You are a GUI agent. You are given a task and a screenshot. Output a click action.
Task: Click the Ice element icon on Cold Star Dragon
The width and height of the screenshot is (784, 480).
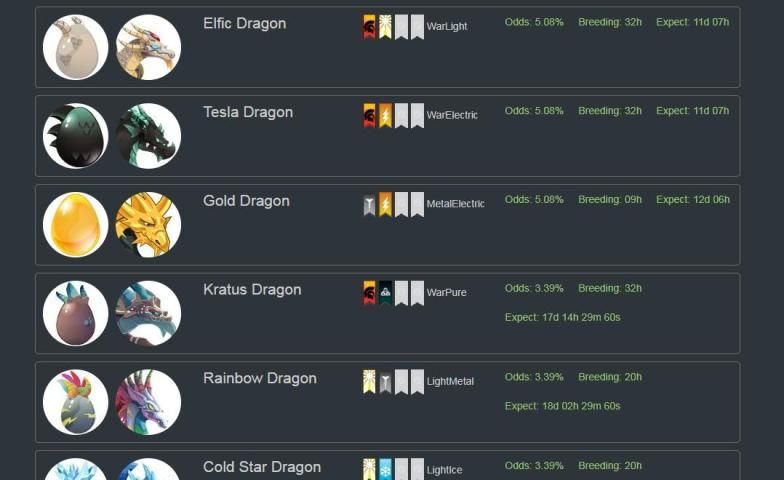click(x=385, y=469)
